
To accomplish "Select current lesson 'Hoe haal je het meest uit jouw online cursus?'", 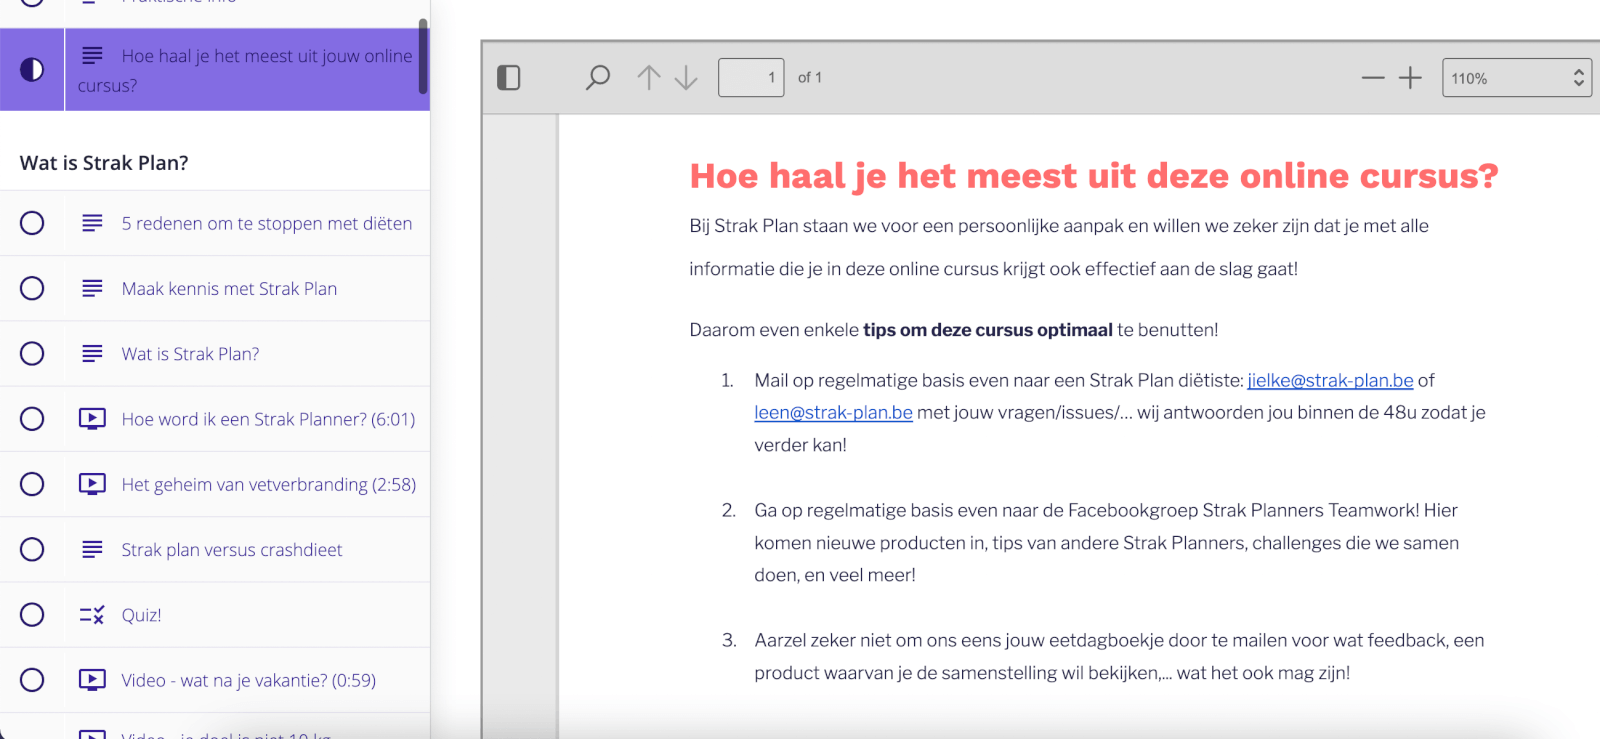I will pos(246,70).
